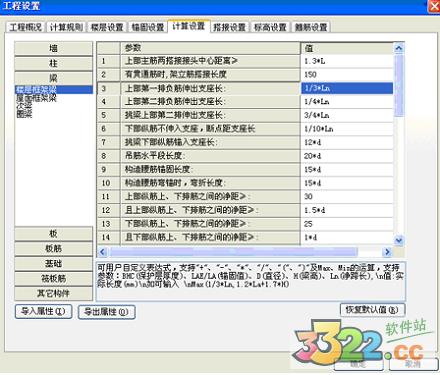Screen dimensions: 440x375
Task: Click the horizontal scrollbar right arrow
Action: (387, 252)
